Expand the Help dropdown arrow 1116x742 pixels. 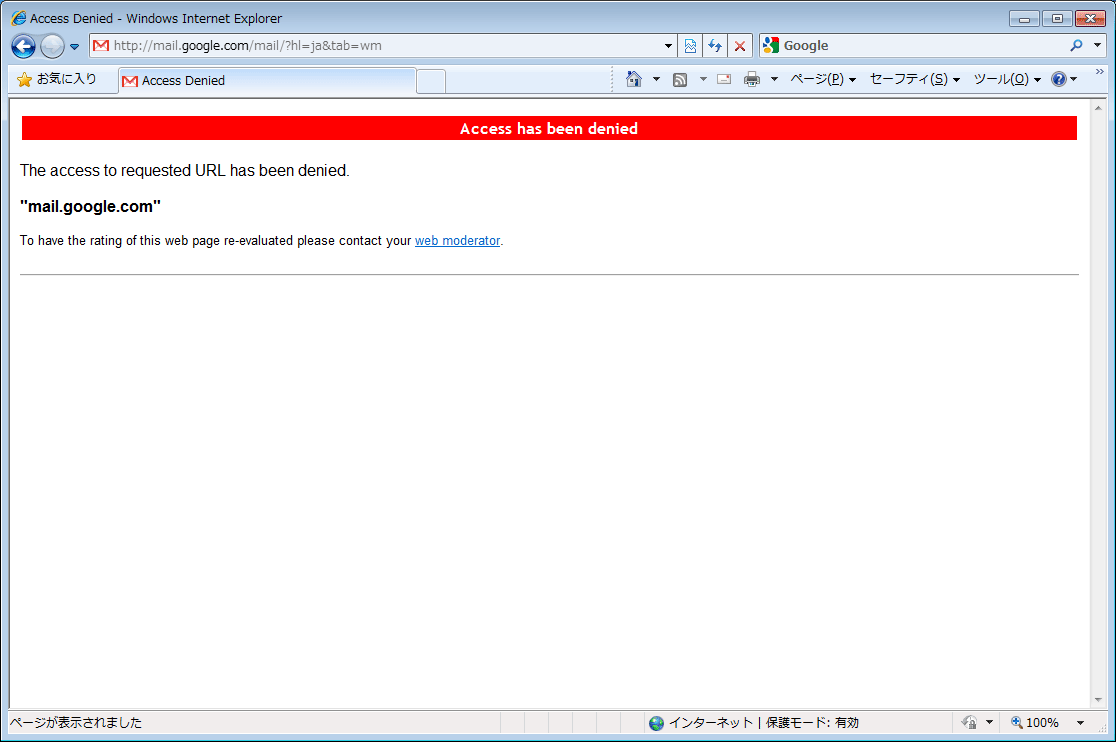1073,79
